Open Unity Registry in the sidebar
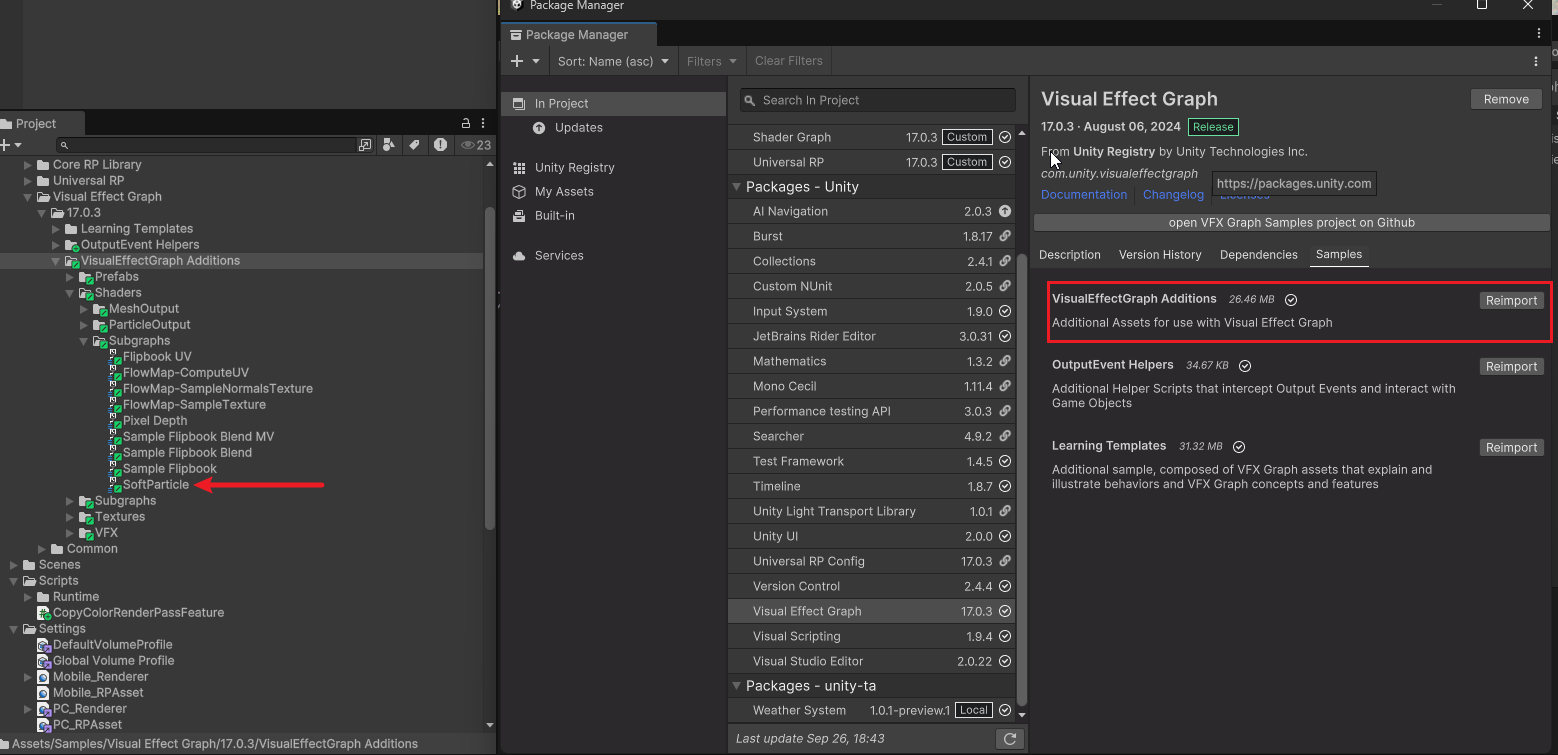Image resolution: width=1558 pixels, height=755 pixels. (574, 167)
